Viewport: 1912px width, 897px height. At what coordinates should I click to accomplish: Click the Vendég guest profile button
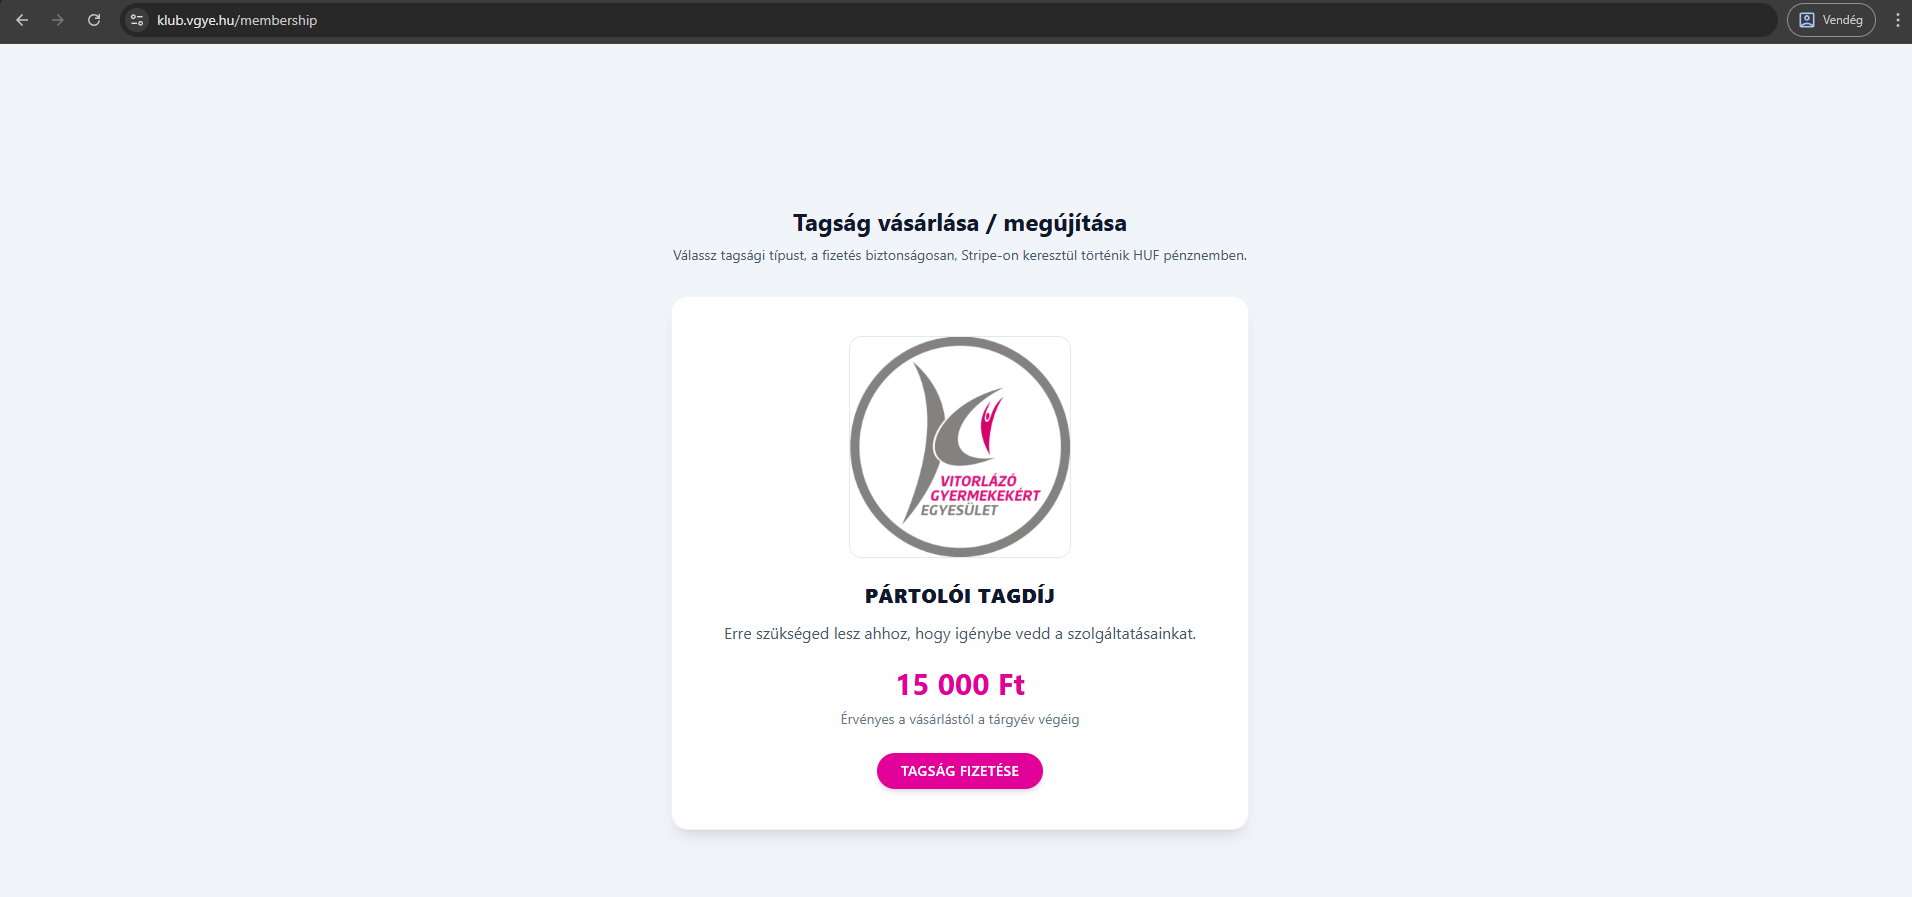point(1831,20)
